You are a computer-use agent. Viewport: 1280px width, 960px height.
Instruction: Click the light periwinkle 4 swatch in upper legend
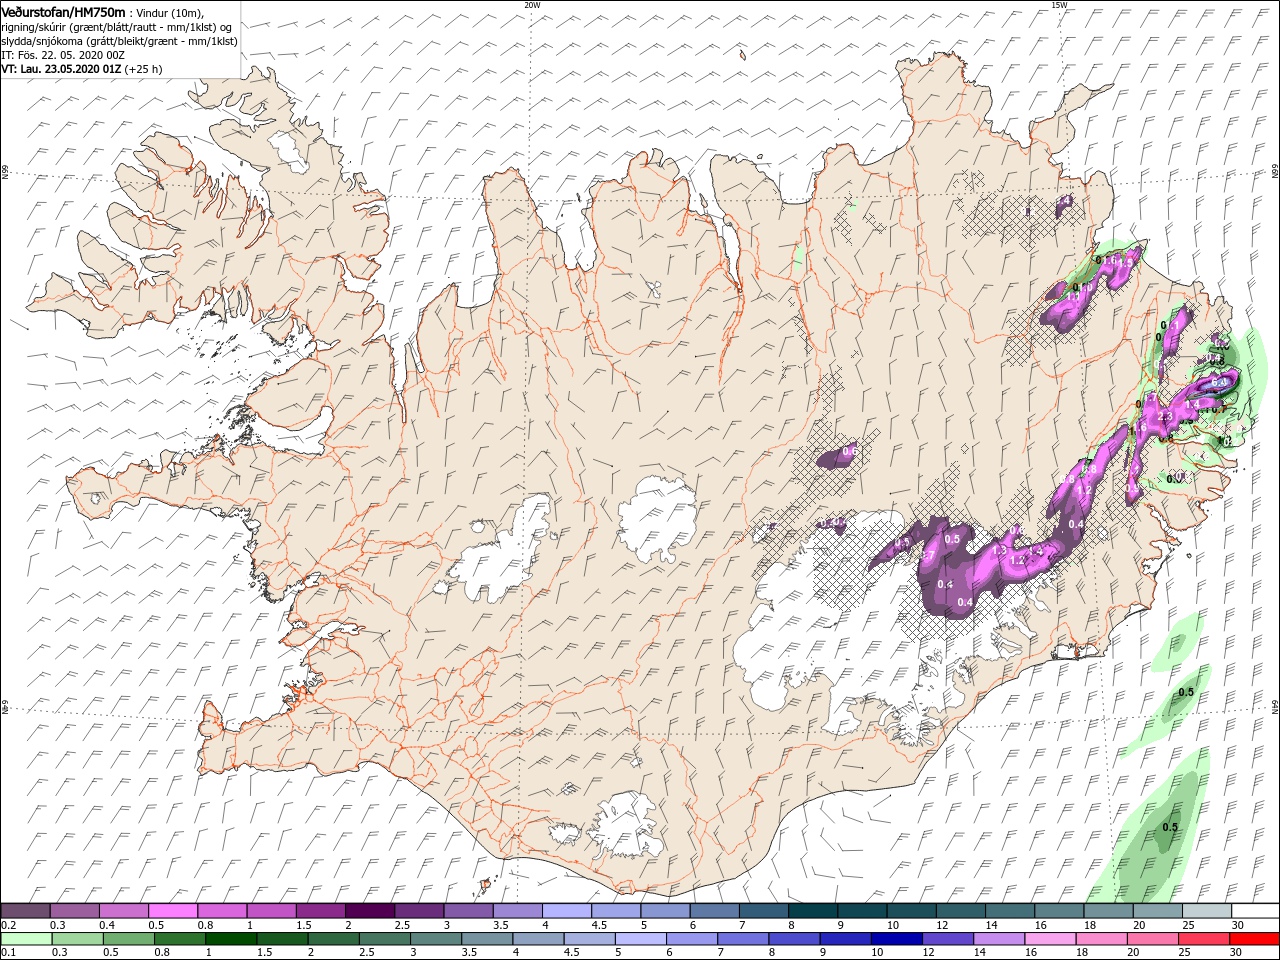(566, 911)
